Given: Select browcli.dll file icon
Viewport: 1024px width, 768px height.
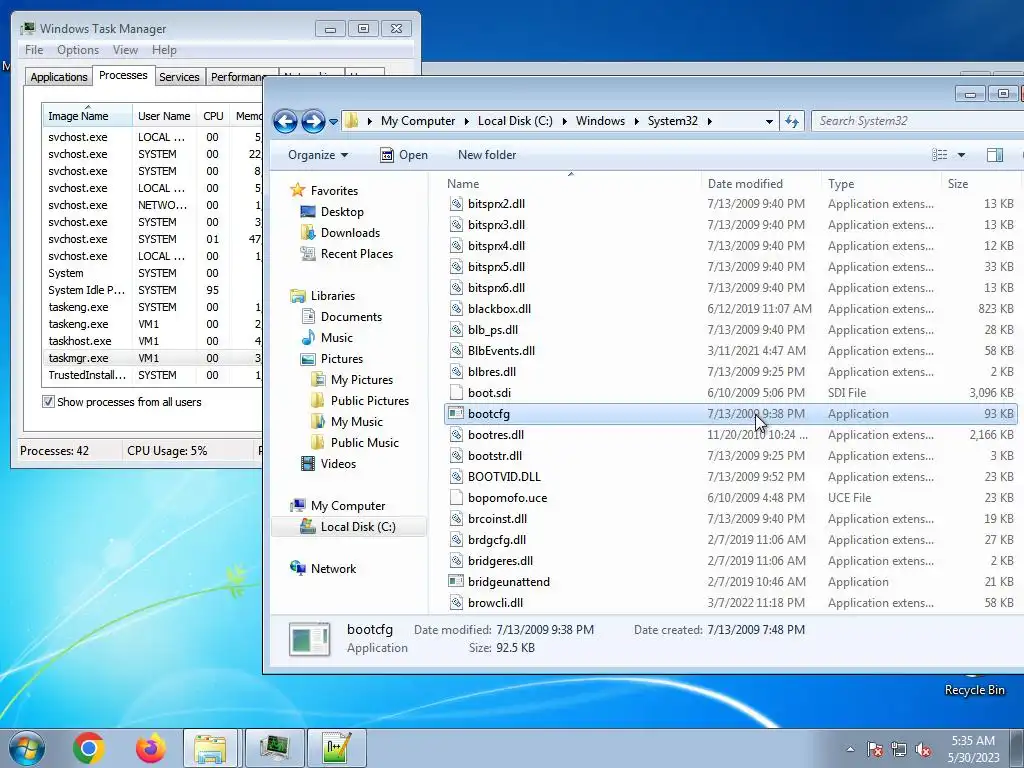Looking at the screenshot, I should click(456, 603).
